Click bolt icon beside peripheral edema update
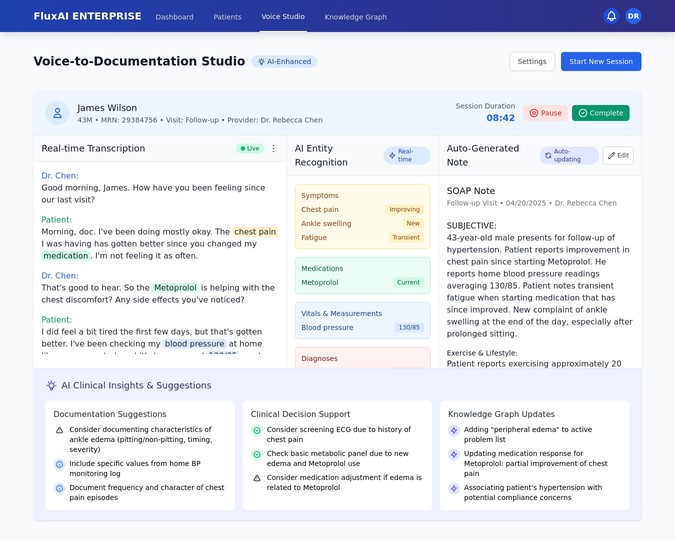 point(454,430)
